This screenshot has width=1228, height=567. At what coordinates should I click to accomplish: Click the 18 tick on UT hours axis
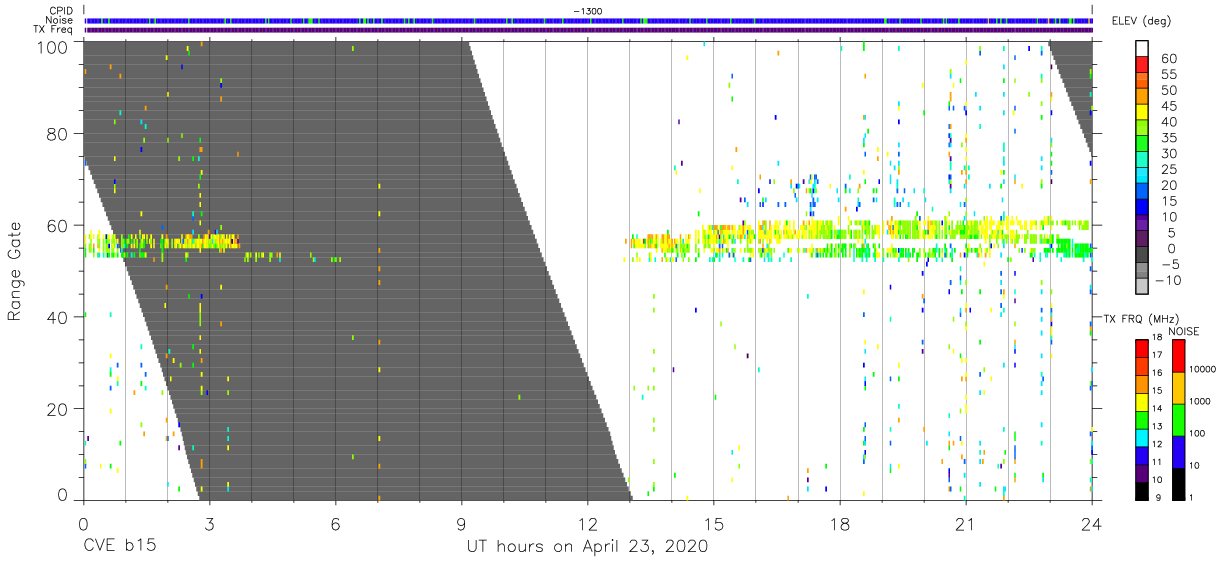(840, 524)
